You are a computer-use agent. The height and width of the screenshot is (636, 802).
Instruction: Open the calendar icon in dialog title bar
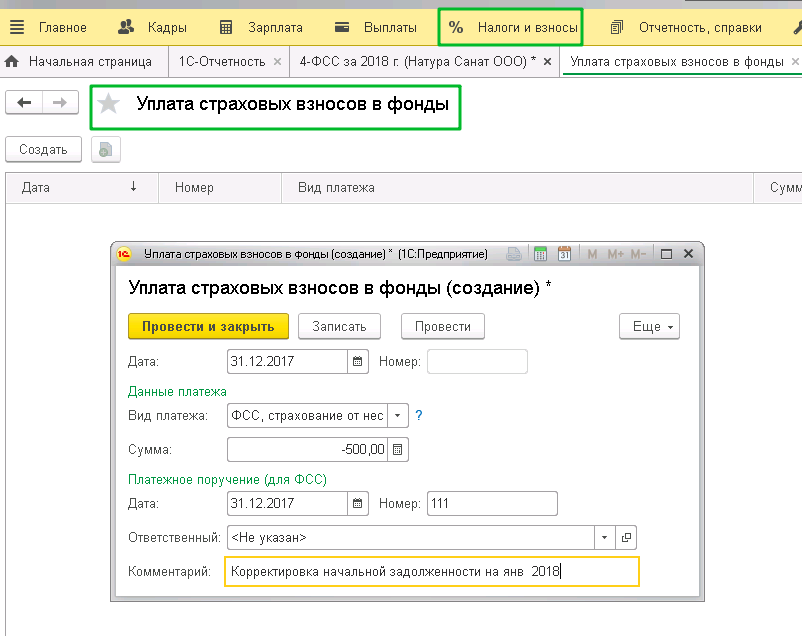tap(564, 254)
